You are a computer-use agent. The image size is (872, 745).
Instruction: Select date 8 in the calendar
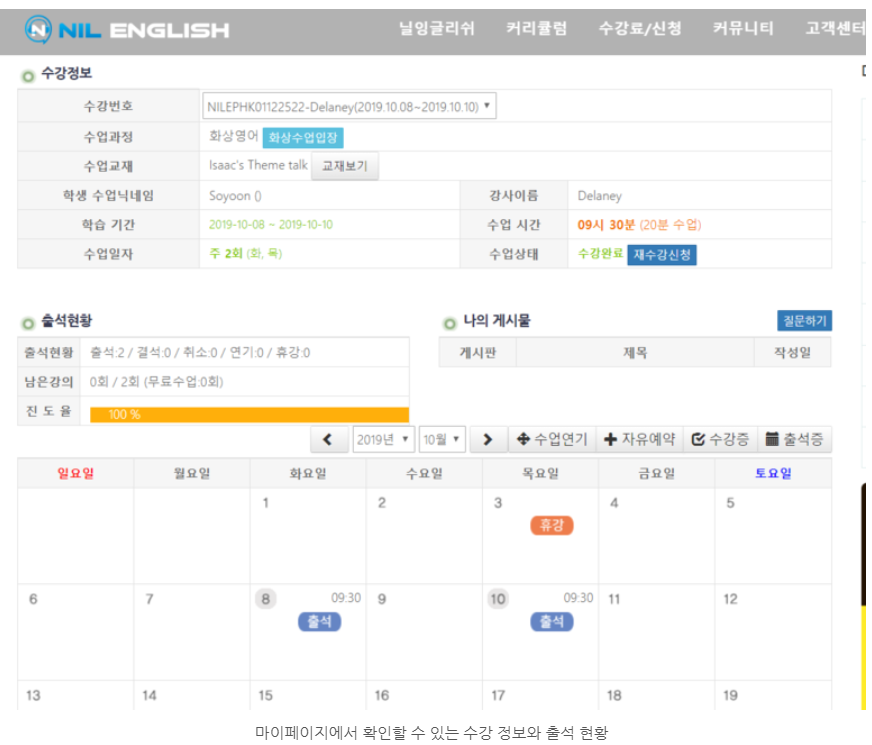point(266,599)
